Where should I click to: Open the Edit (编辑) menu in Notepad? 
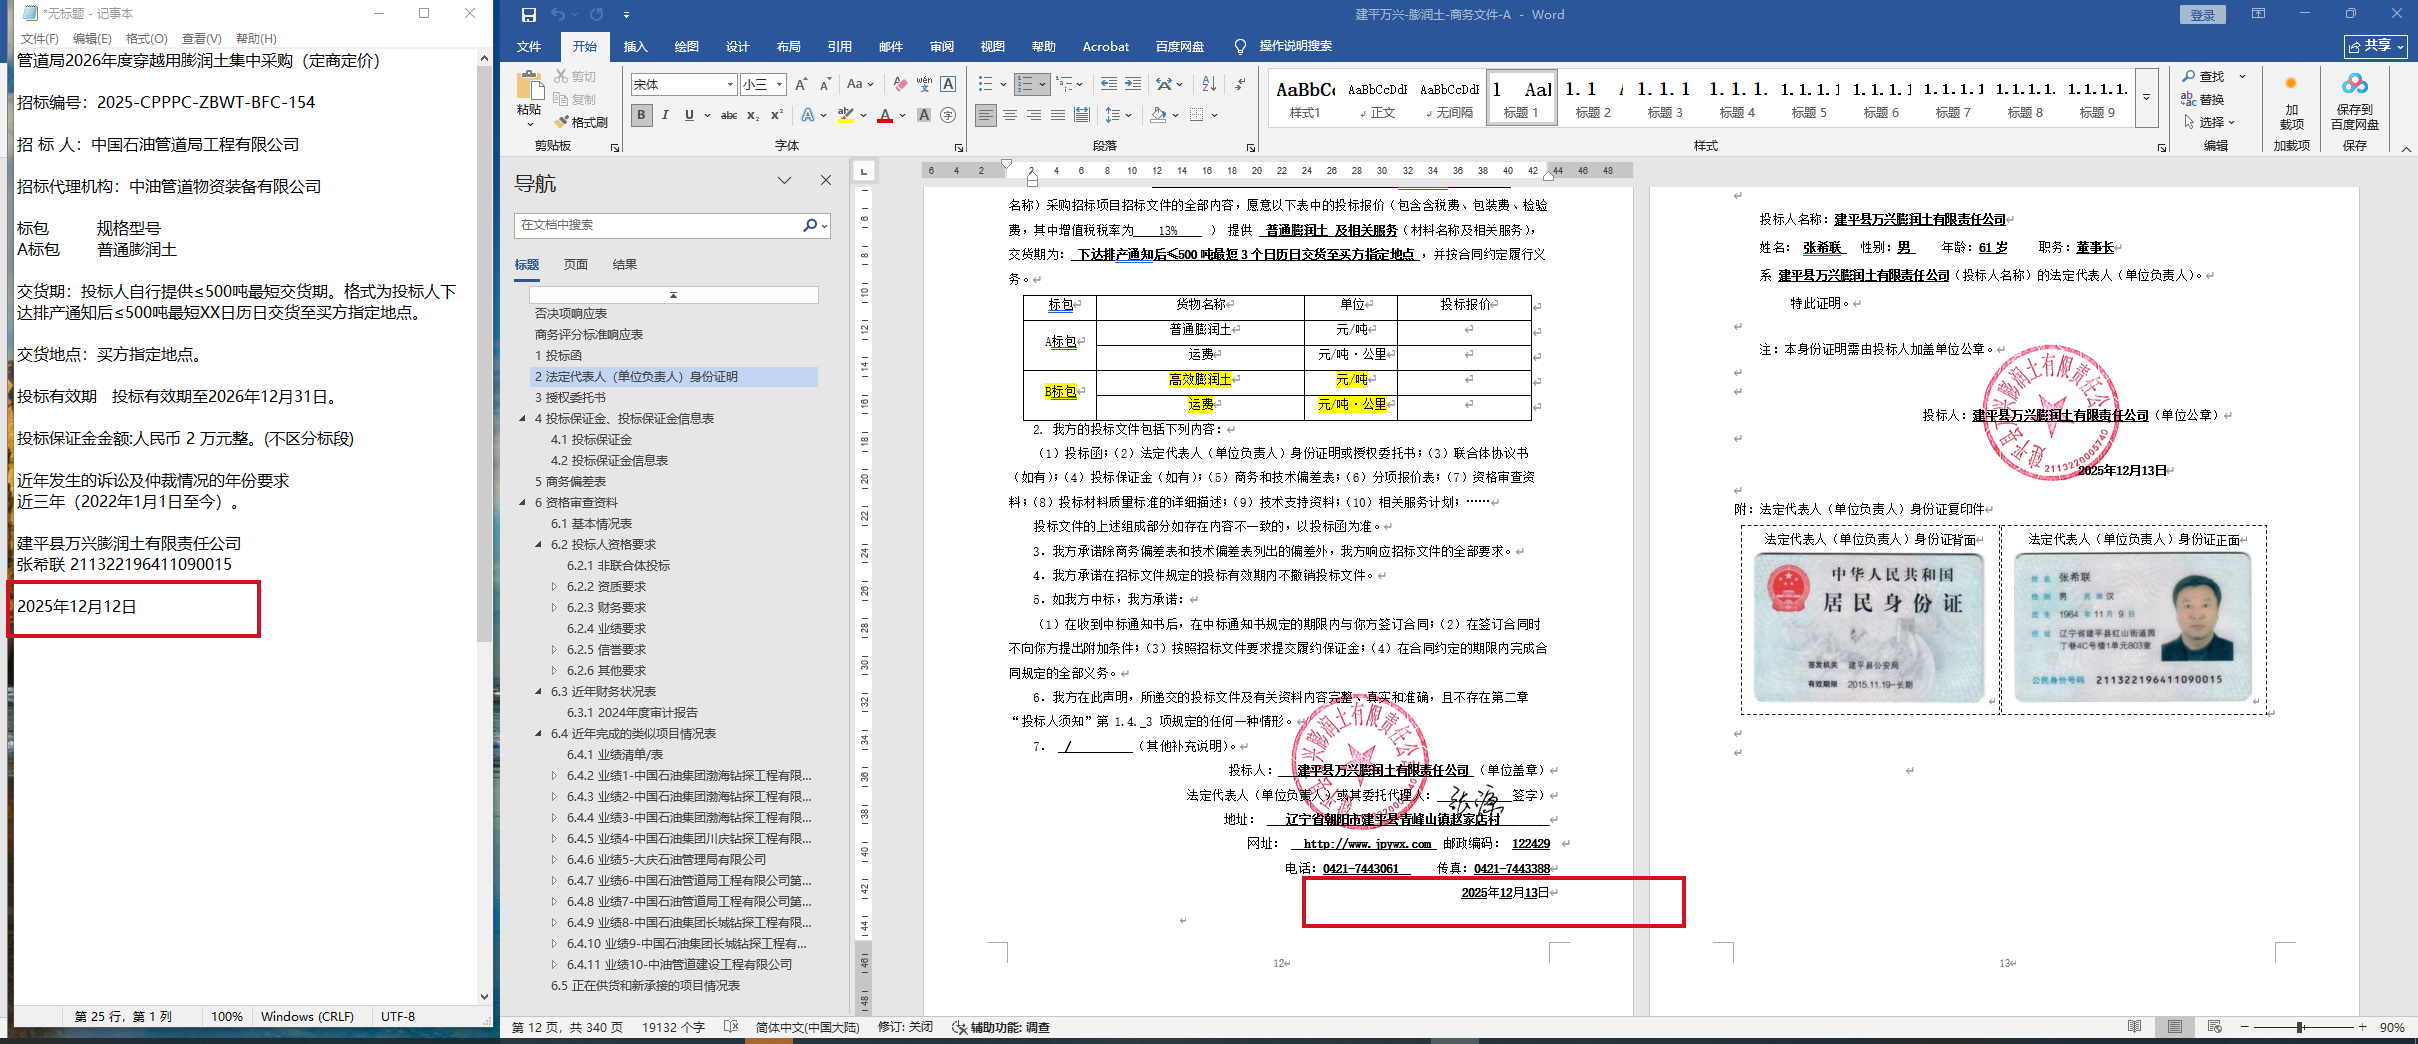pos(92,38)
